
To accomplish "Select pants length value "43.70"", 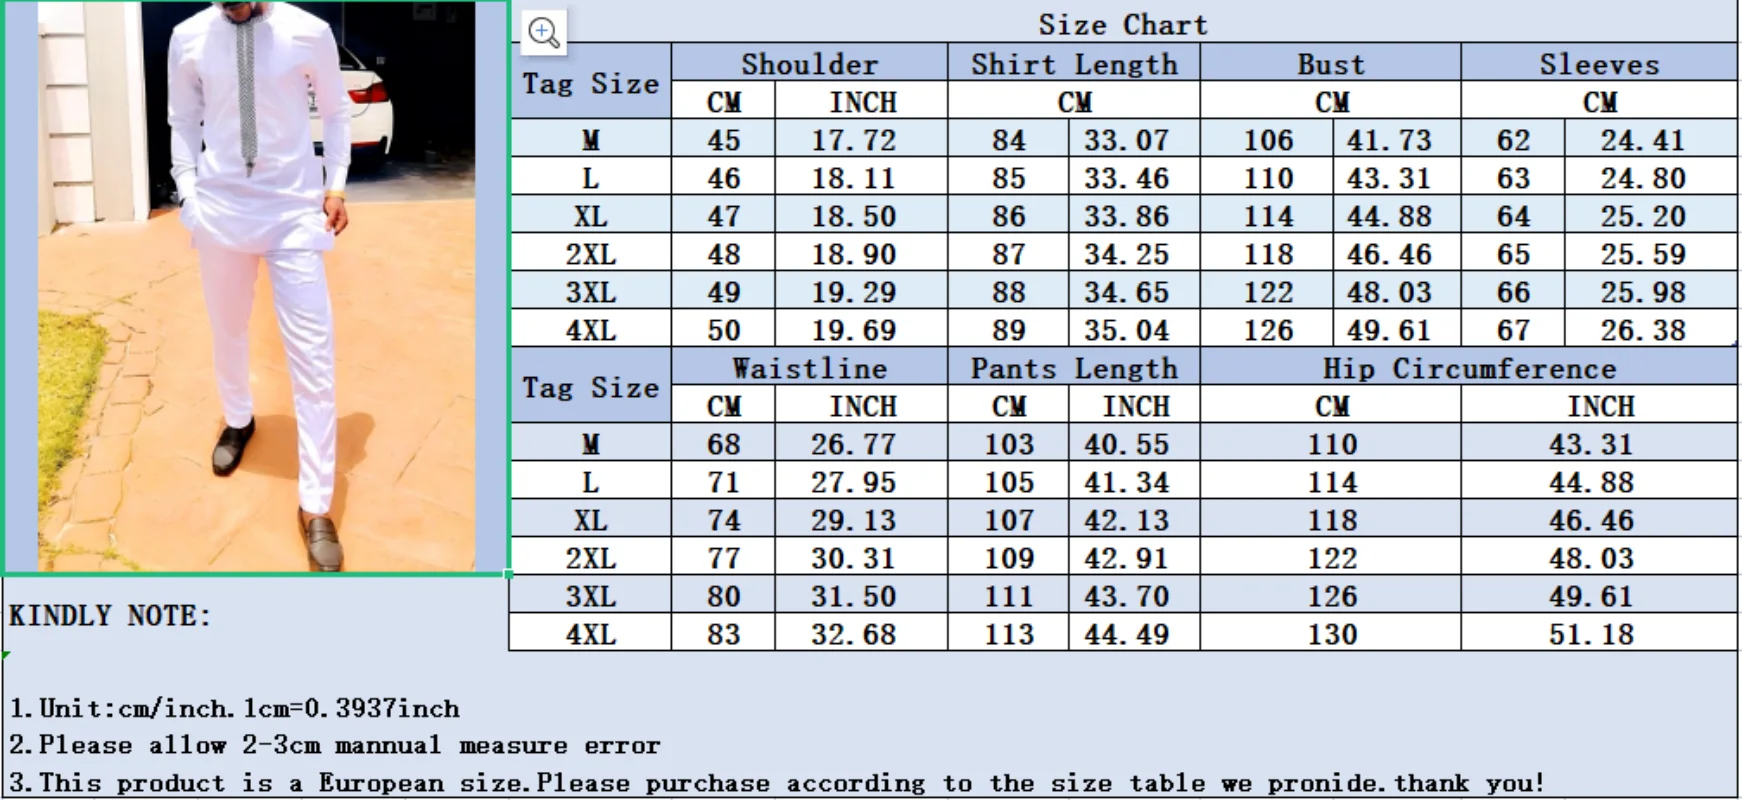I will tap(1126, 596).
